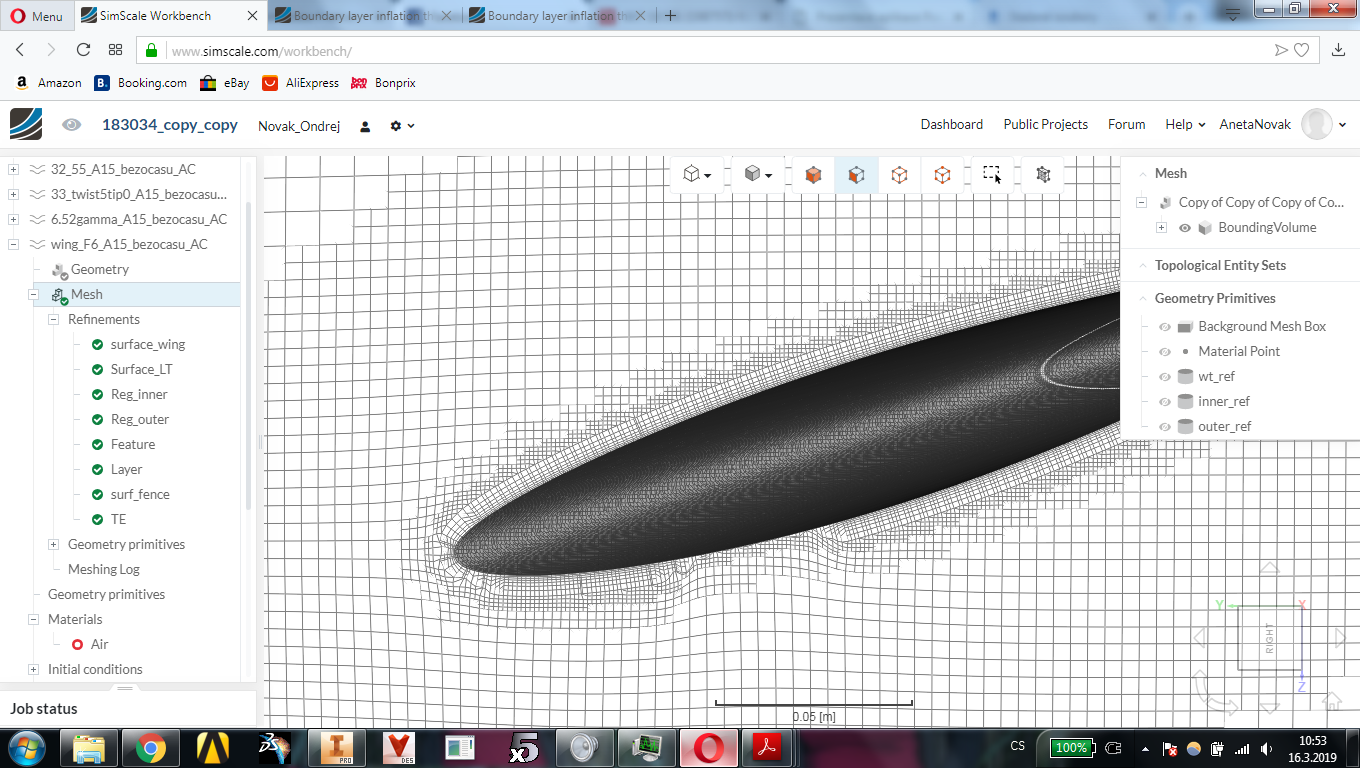Activate the edge selection mode icon
Screen dimensions: 1360x768
coord(899,174)
